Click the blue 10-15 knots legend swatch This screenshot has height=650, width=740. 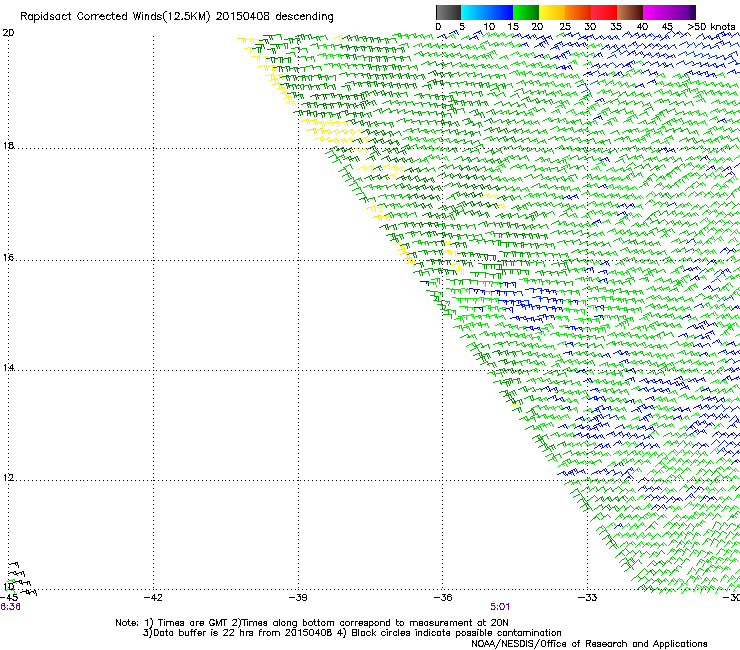(x=500, y=12)
